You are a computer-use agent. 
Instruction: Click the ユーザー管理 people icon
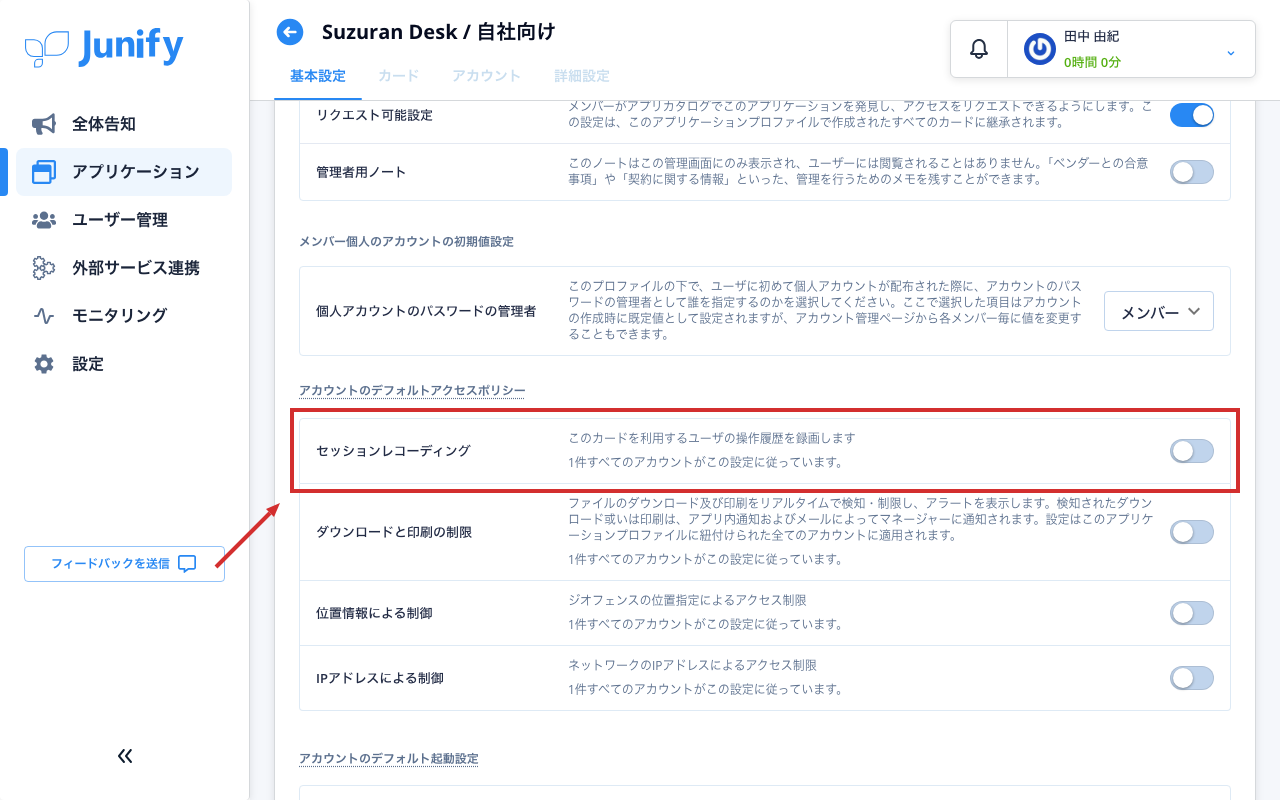click(x=44, y=220)
